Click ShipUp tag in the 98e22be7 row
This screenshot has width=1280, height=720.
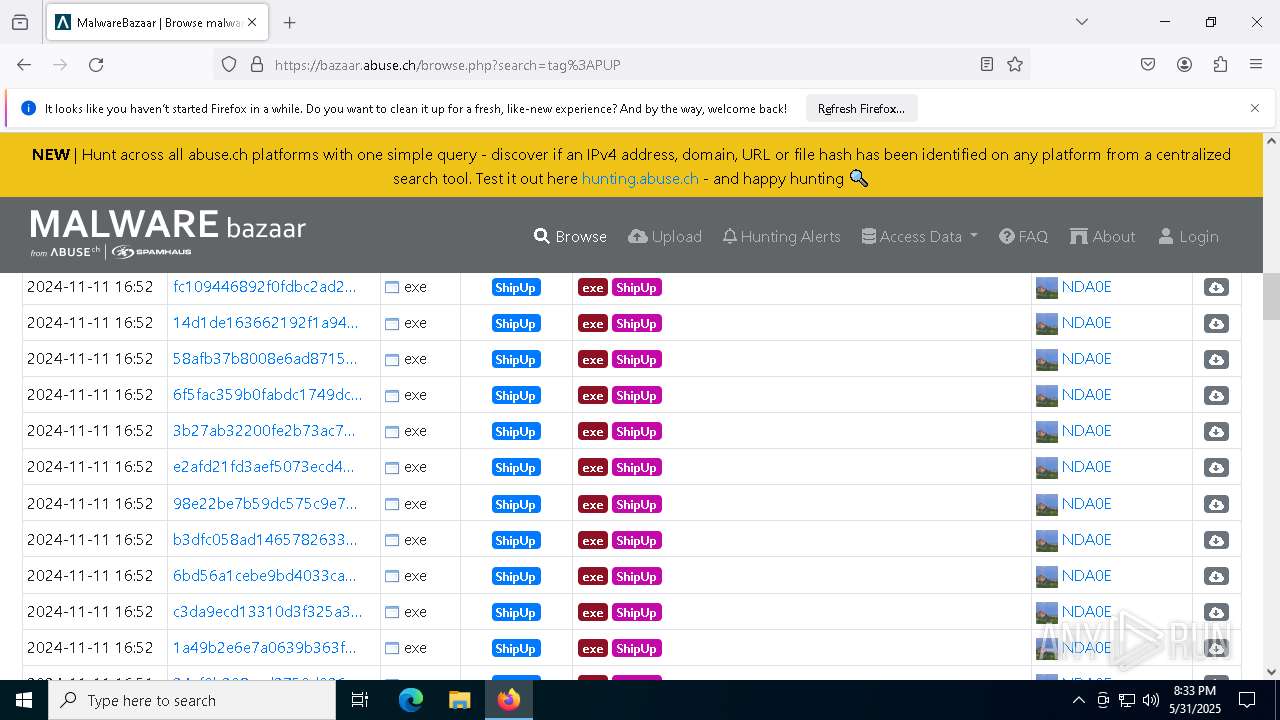(x=636, y=504)
